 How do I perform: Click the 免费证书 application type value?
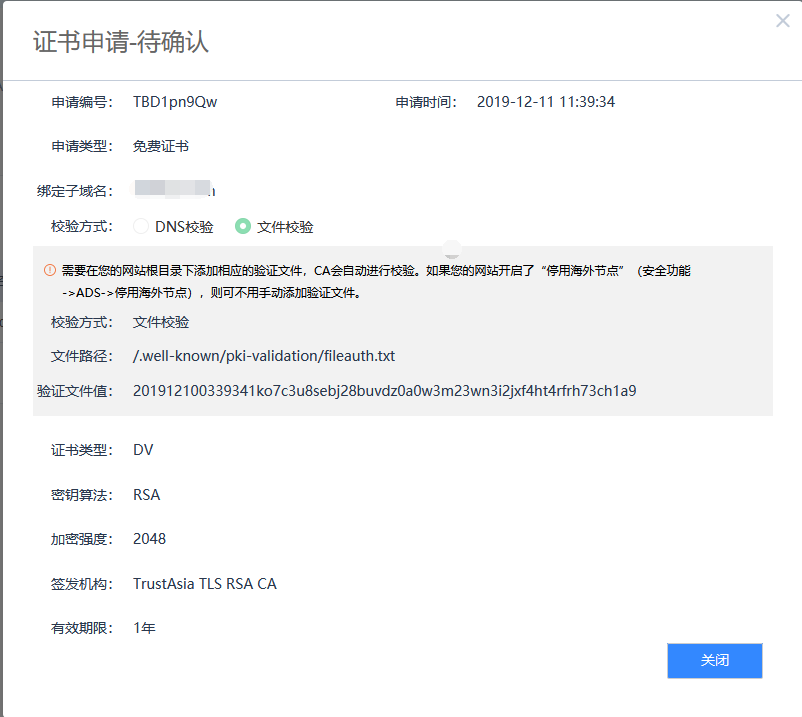click(x=161, y=146)
